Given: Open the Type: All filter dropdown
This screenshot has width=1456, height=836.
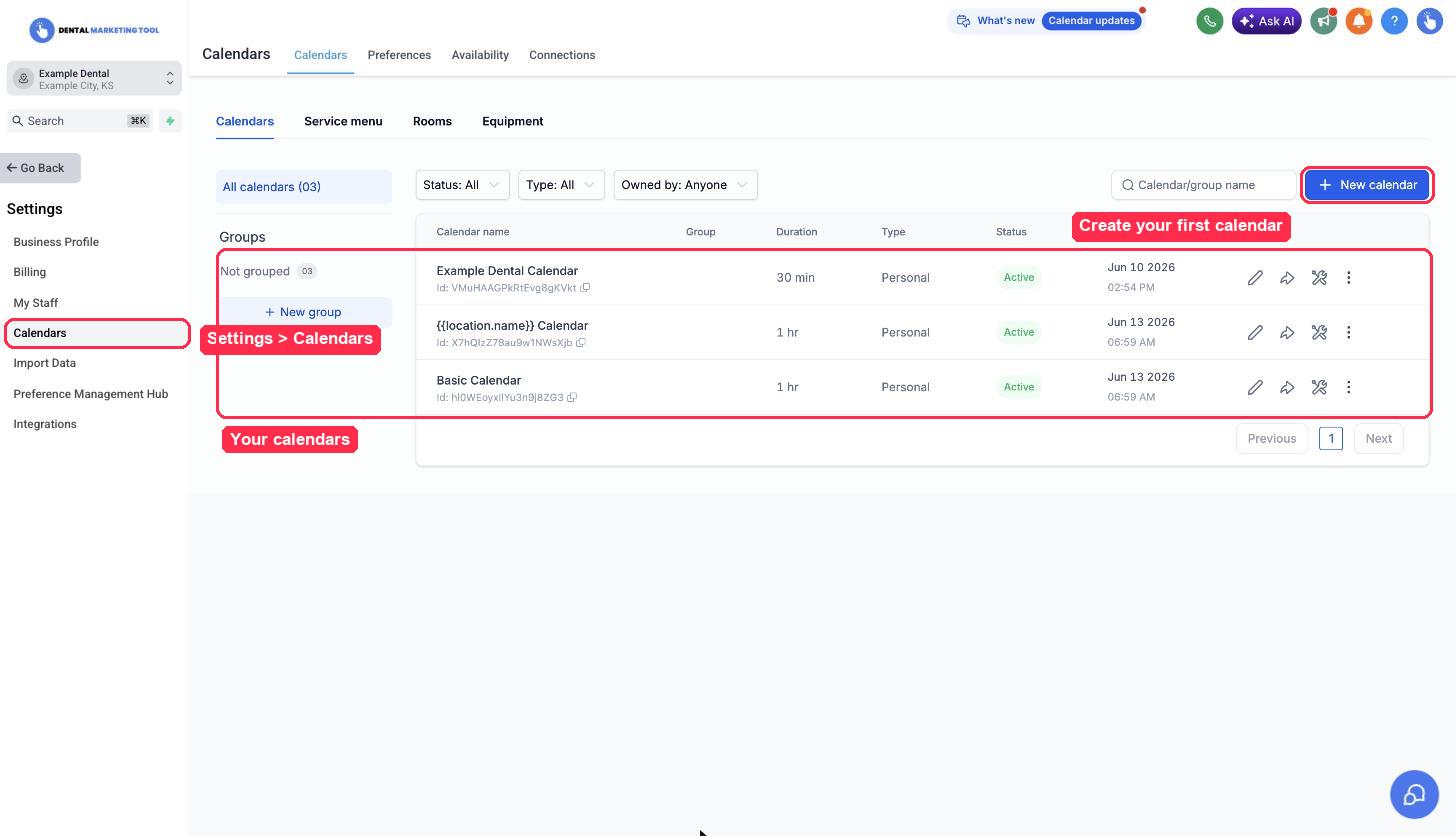Looking at the screenshot, I should pyautogui.click(x=561, y=185).
